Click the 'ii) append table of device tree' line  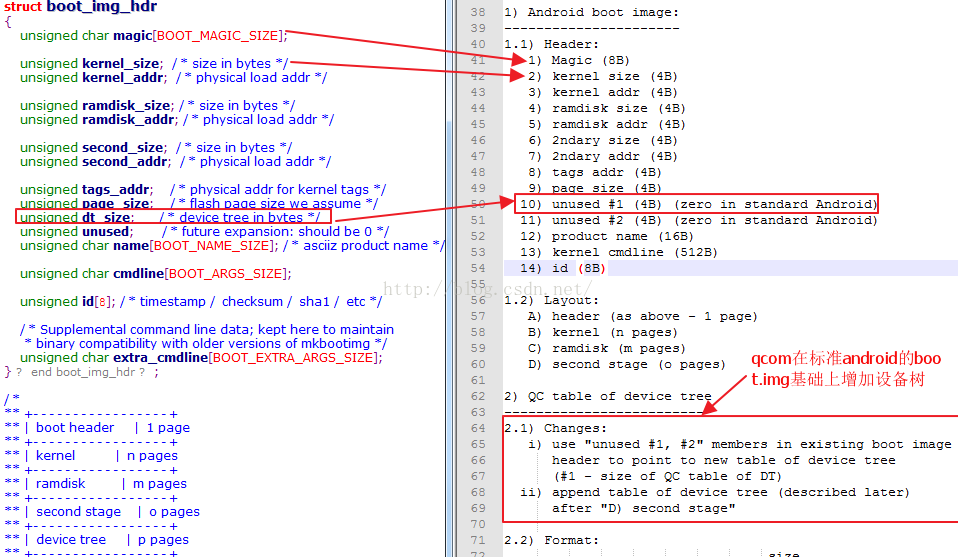point(715,492)
